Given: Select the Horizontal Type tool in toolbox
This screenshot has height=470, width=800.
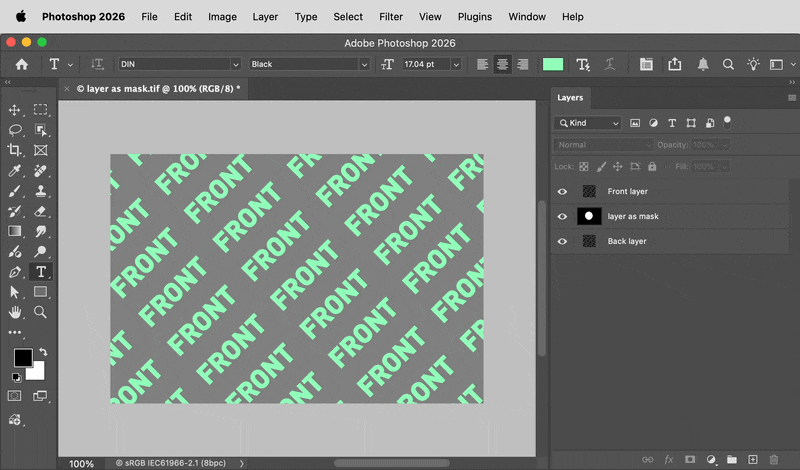Looking at the screenshot, I should click(40, 271).
